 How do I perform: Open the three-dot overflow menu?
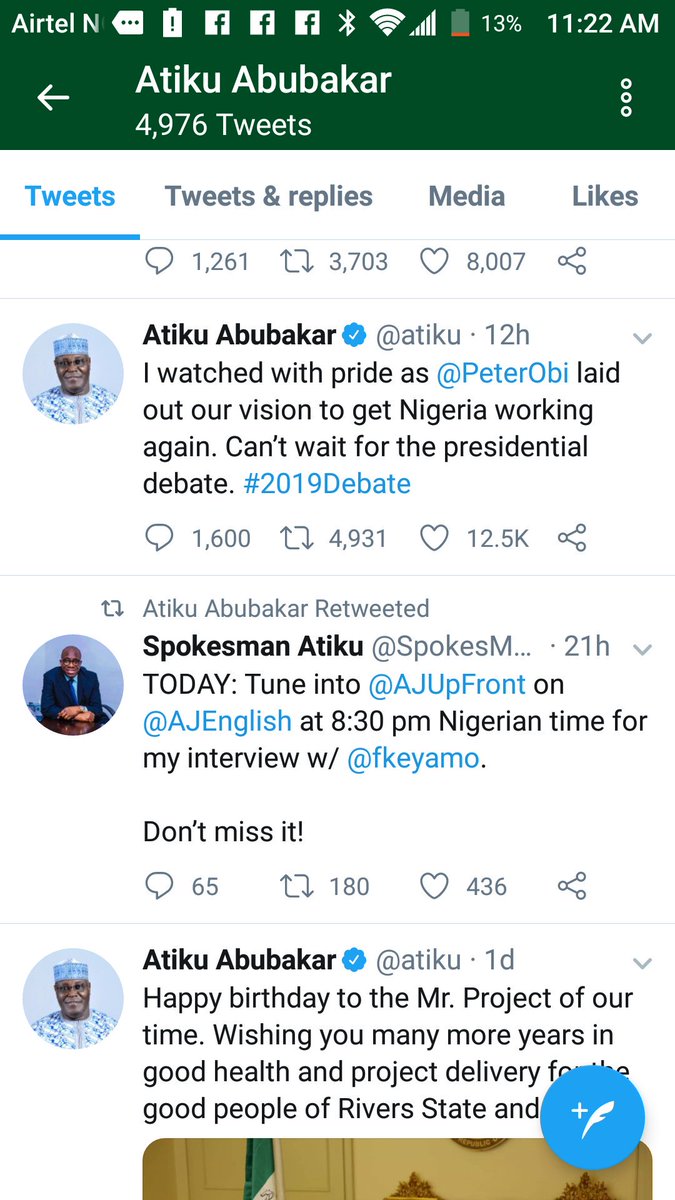(x=626, y=97)
